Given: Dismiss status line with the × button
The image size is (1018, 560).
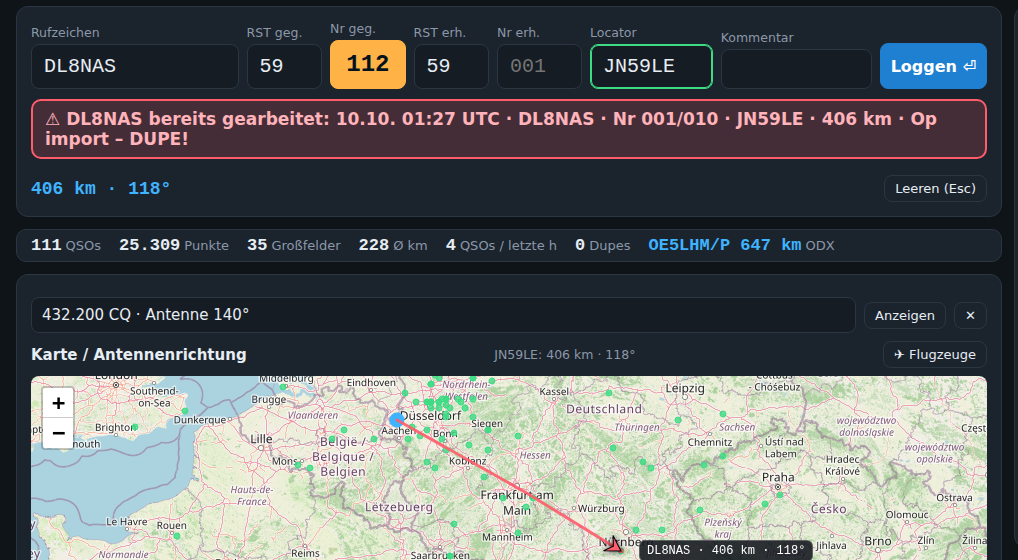Looking at the screenshot, I should (970, 315).
